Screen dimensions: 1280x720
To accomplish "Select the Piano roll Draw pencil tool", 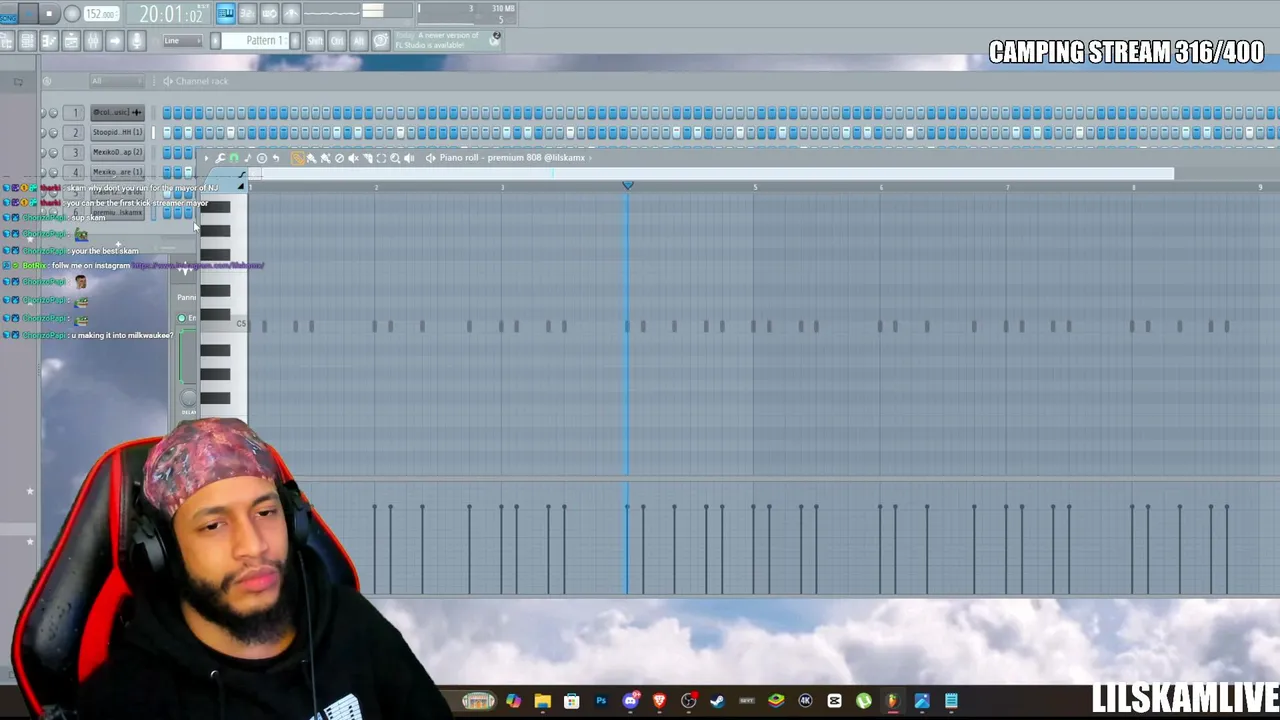I will 297,158.
